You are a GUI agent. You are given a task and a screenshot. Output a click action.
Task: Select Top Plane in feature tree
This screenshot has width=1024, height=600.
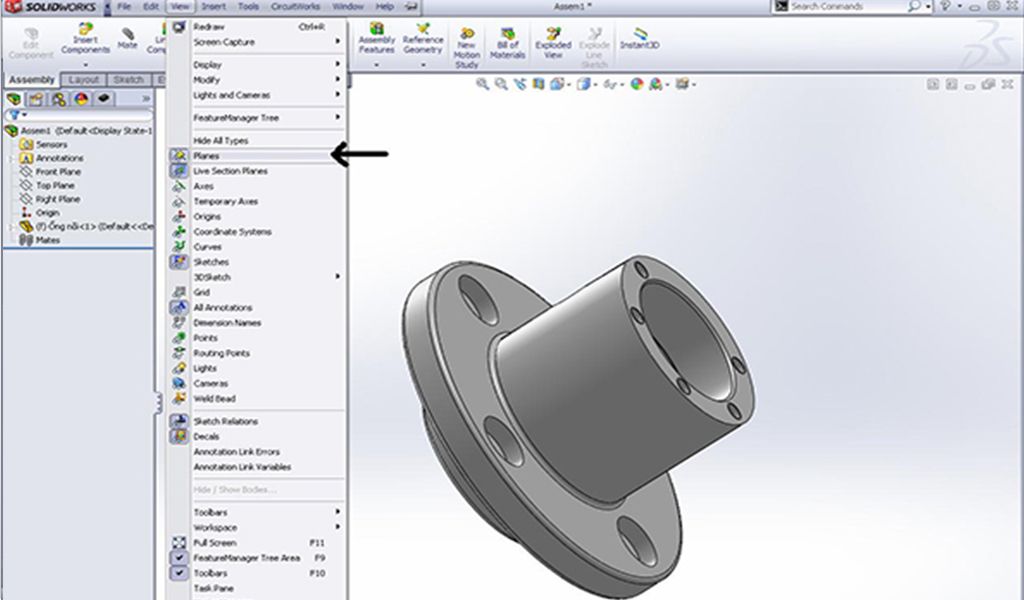pos(55,185)
